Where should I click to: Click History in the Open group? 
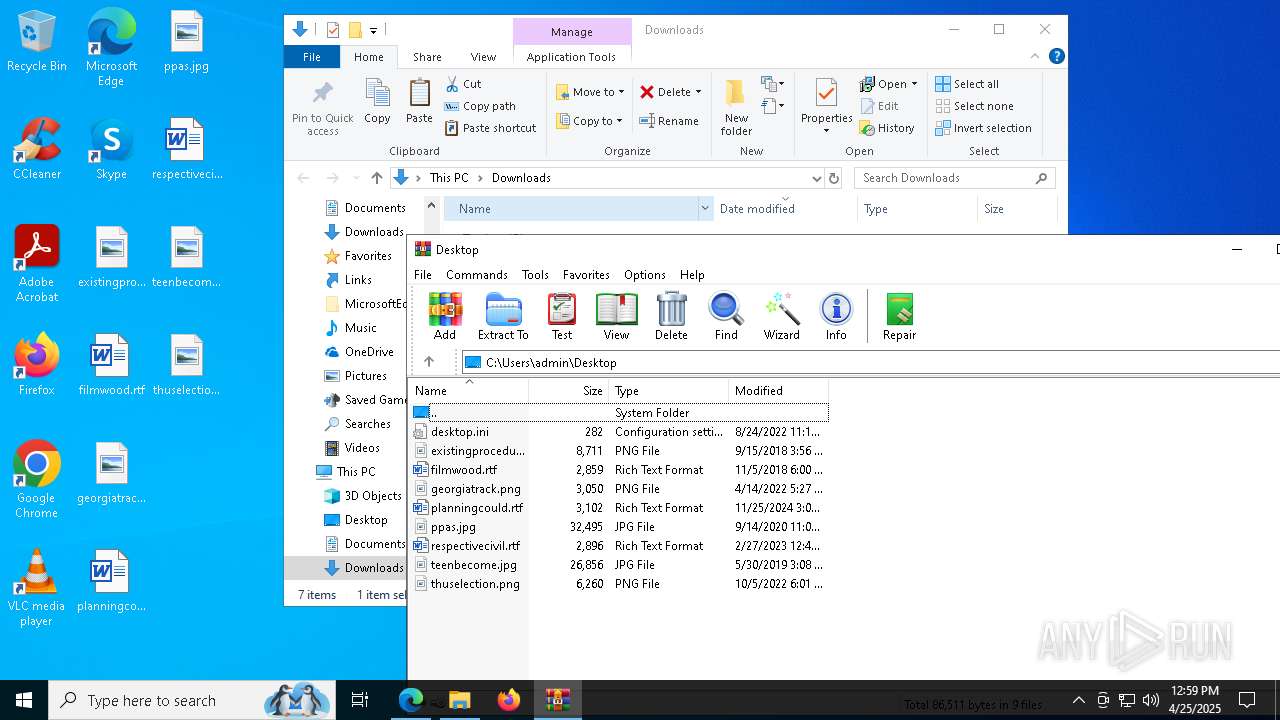[x=887, y=128]
